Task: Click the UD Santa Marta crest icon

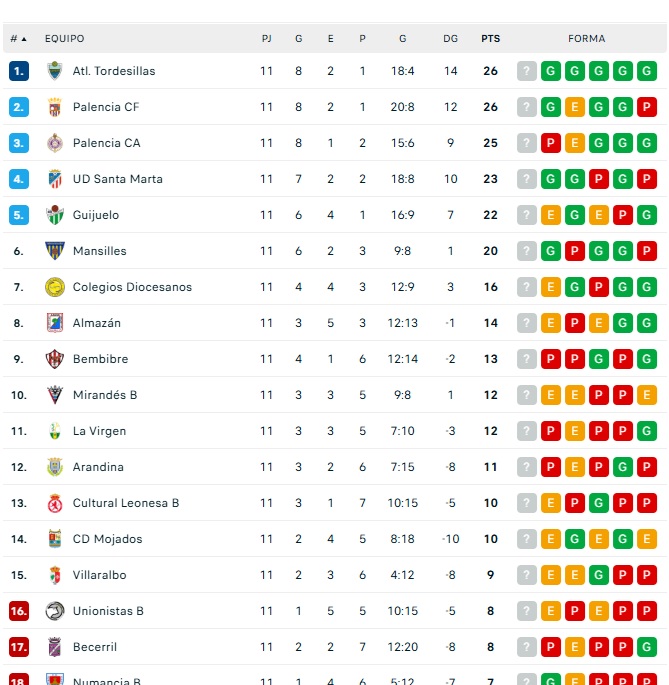Action: pos(55,179)
